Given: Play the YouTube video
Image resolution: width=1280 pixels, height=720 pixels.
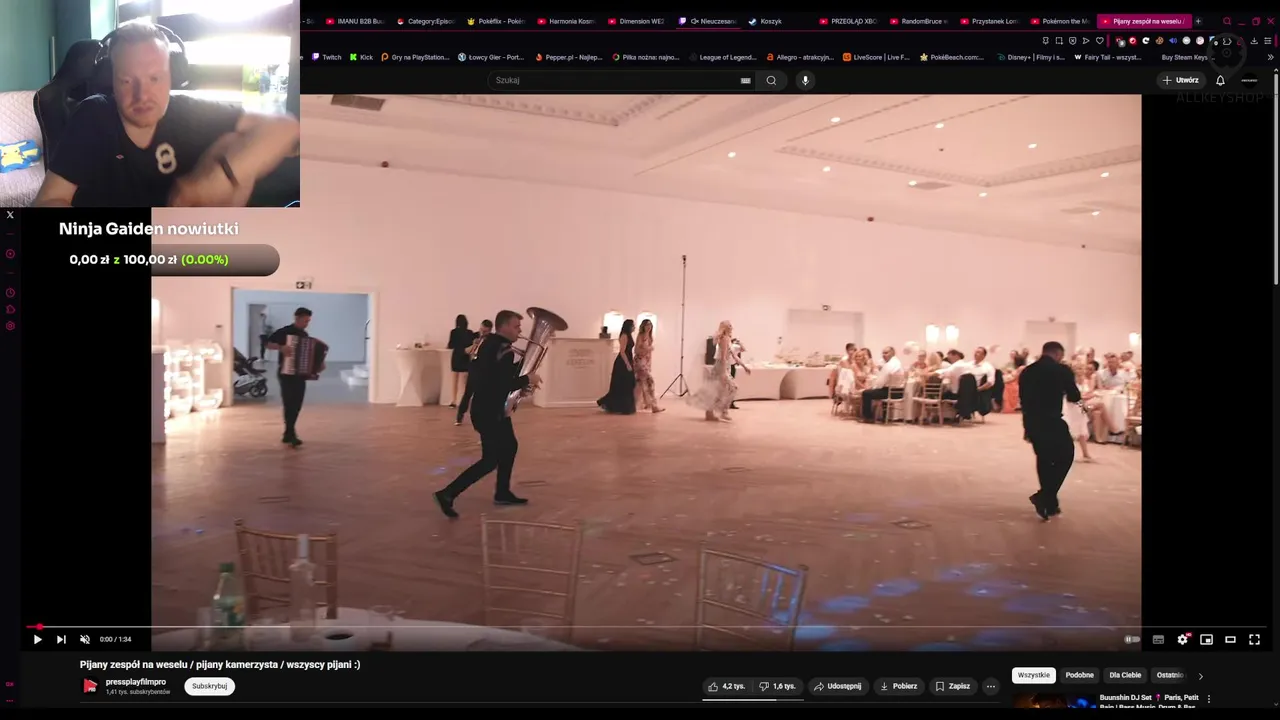Looking at the screenshot, I should tap(37, 639).
